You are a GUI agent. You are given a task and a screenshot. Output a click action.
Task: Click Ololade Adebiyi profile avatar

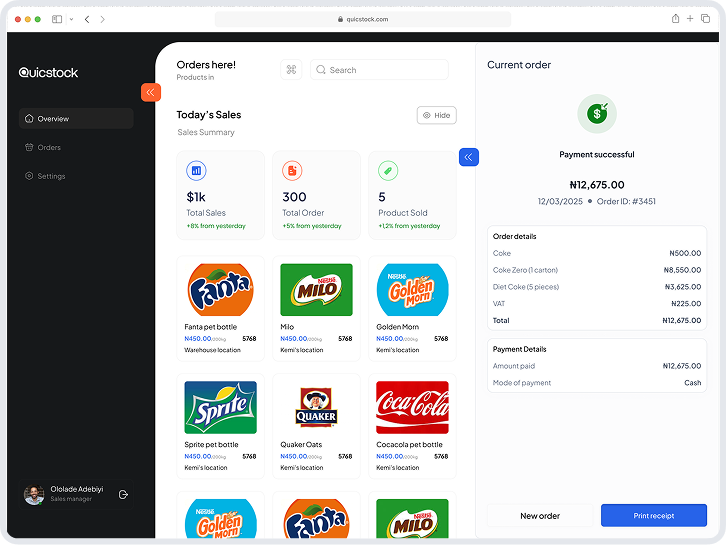point(34,495)
